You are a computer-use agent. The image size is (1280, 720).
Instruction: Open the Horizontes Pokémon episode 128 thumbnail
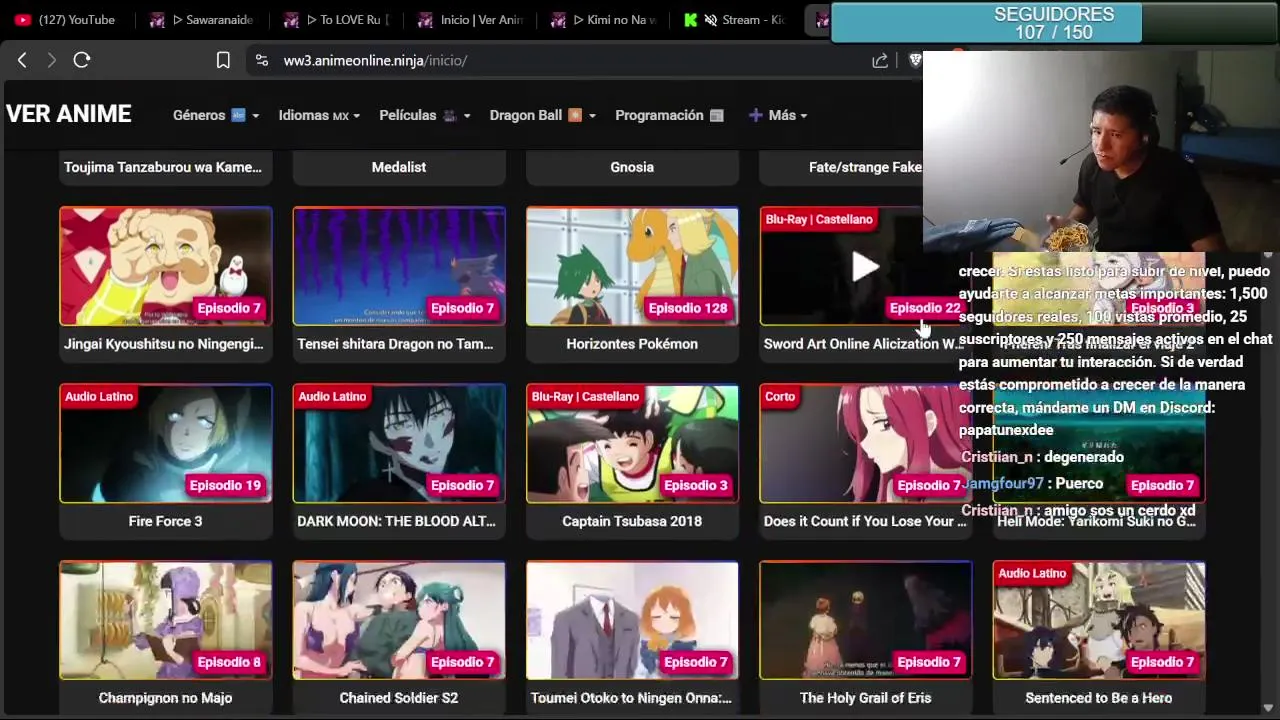coord(632,266)
